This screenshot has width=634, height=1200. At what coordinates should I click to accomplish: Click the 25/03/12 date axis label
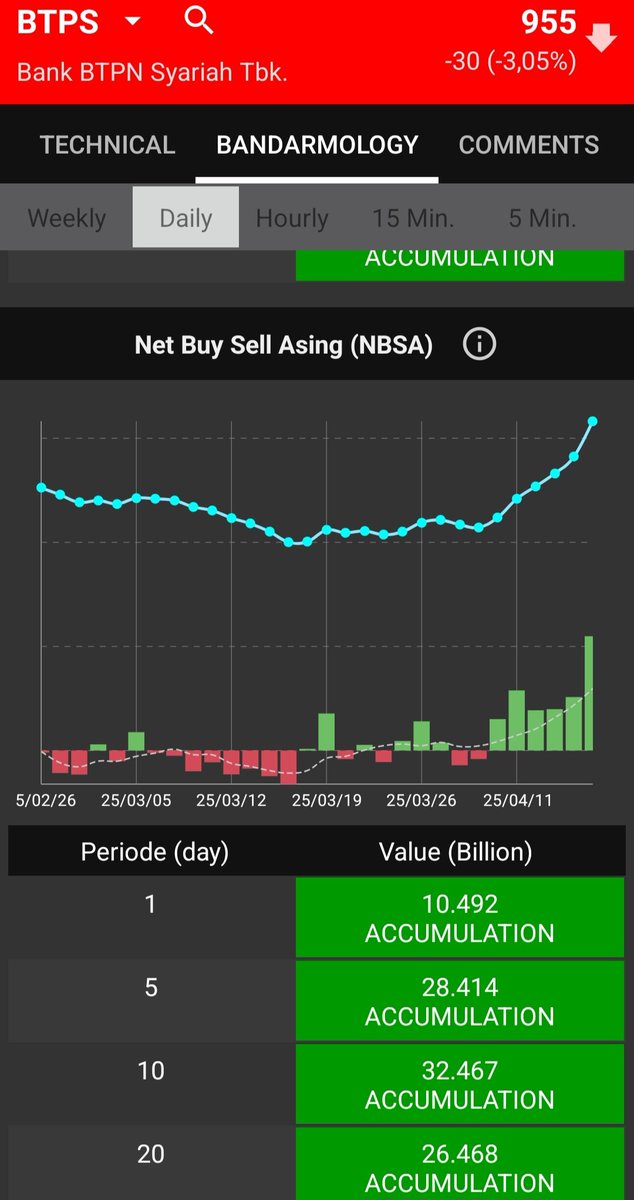[x=231, y=800]
